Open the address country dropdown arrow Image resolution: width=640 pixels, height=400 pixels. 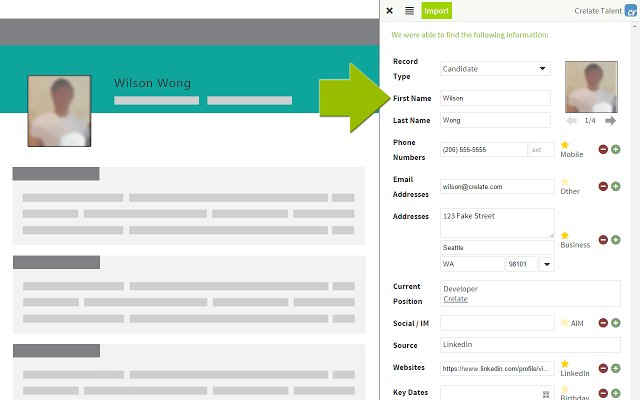(547, 264)
